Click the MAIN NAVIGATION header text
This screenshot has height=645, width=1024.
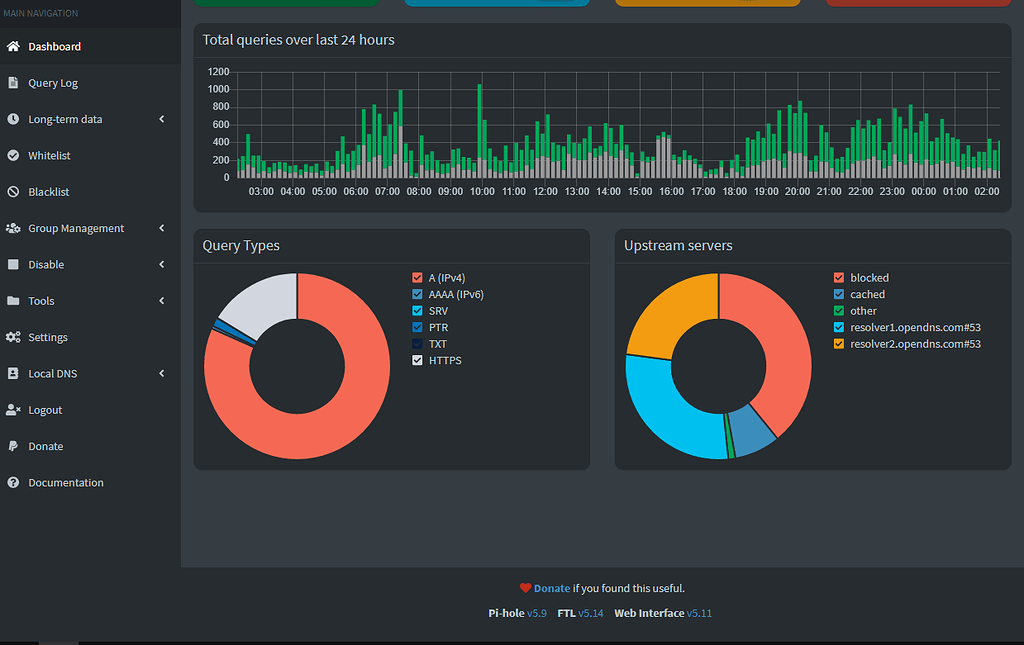(x=40, y=13)
